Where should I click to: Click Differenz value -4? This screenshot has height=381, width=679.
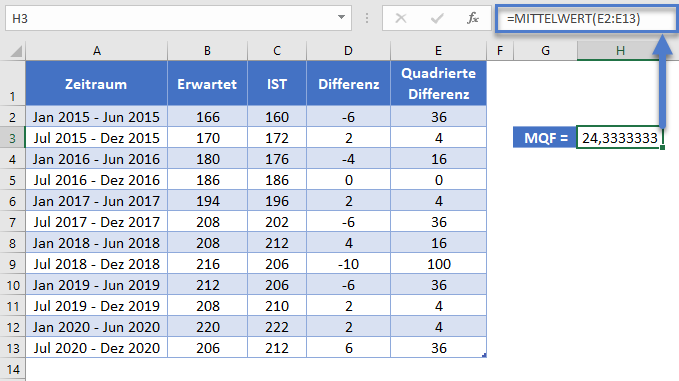pyautogui.click(x=348, y=159)
